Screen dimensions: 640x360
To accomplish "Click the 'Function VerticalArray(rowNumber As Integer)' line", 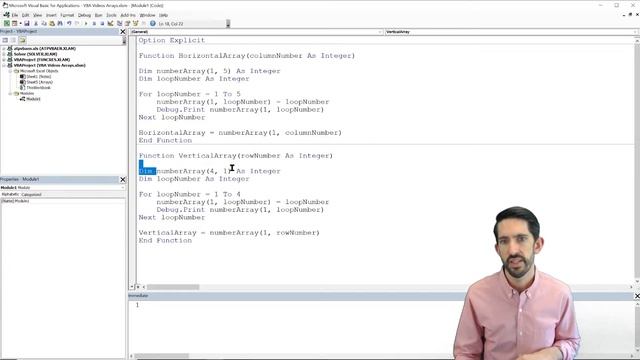I will coord(236,156).
